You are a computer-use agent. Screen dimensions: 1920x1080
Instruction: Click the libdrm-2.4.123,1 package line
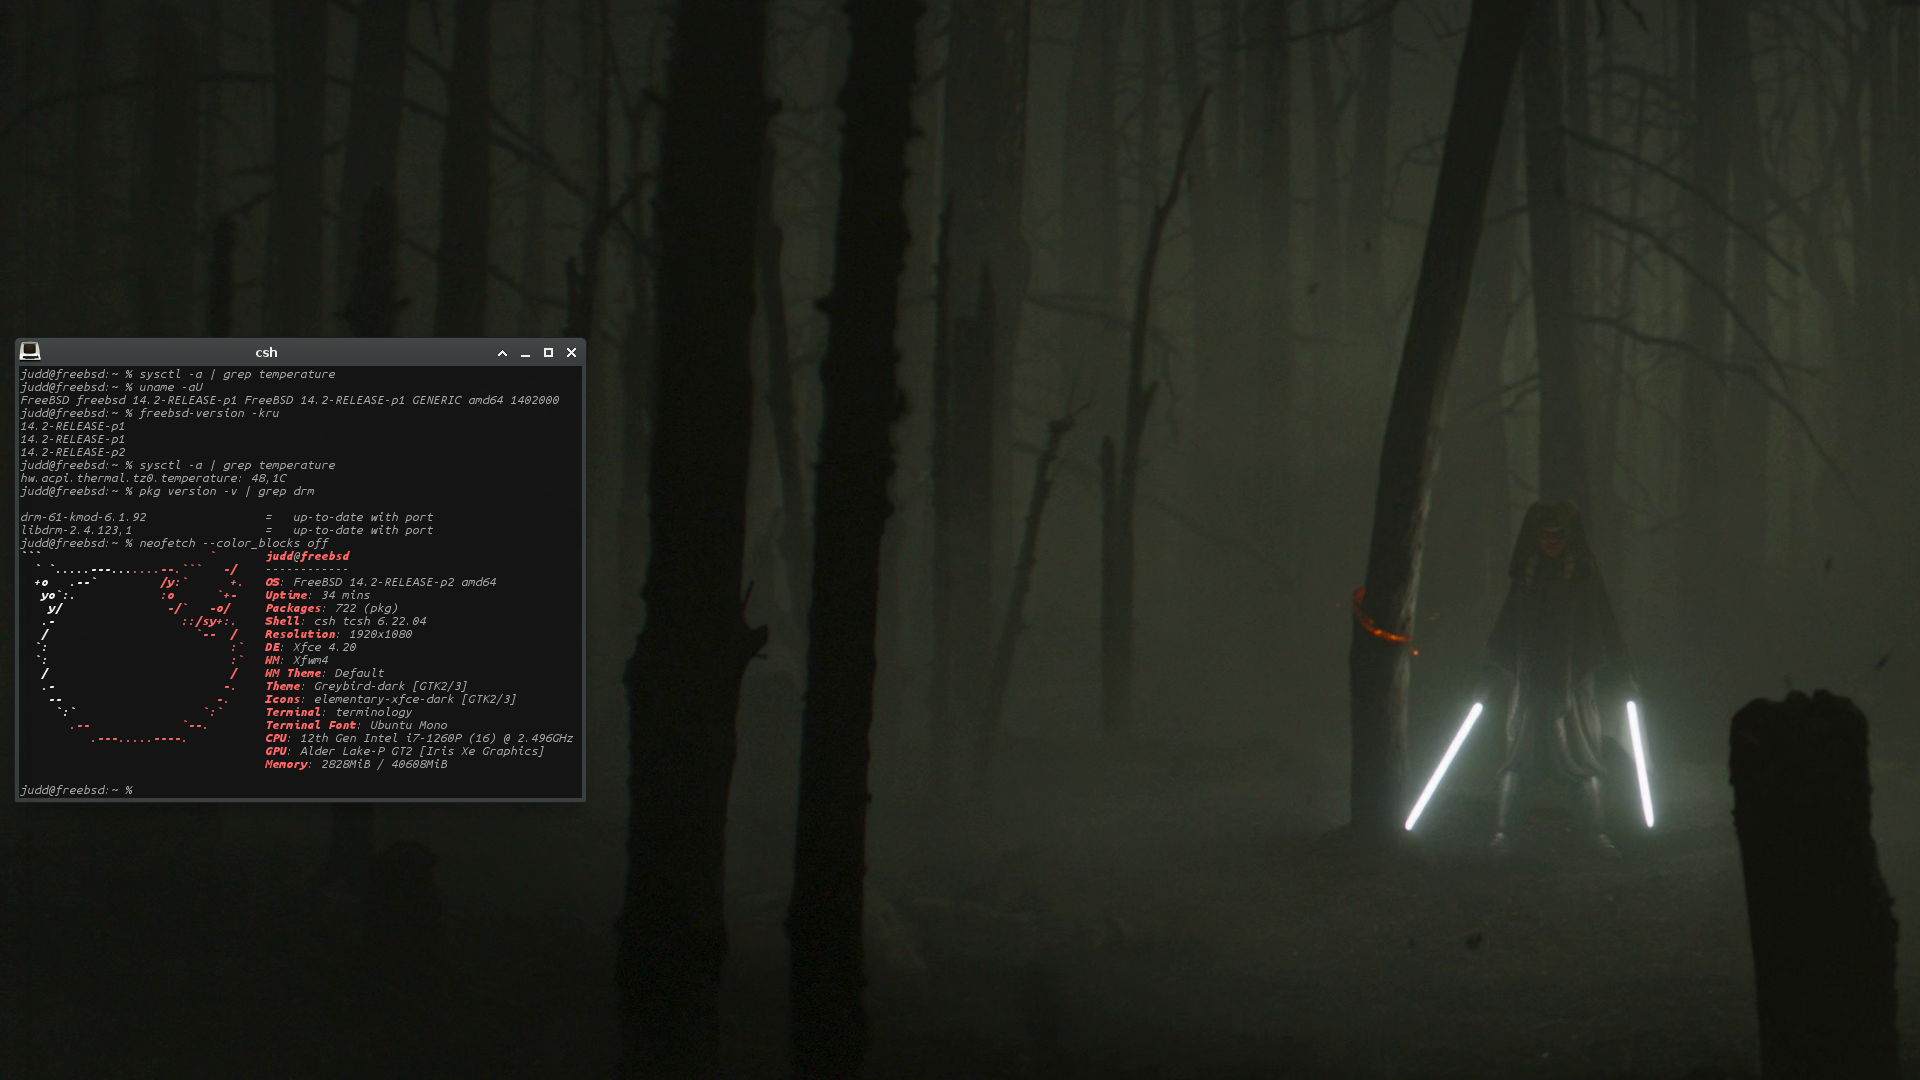(x=76, y=530)
